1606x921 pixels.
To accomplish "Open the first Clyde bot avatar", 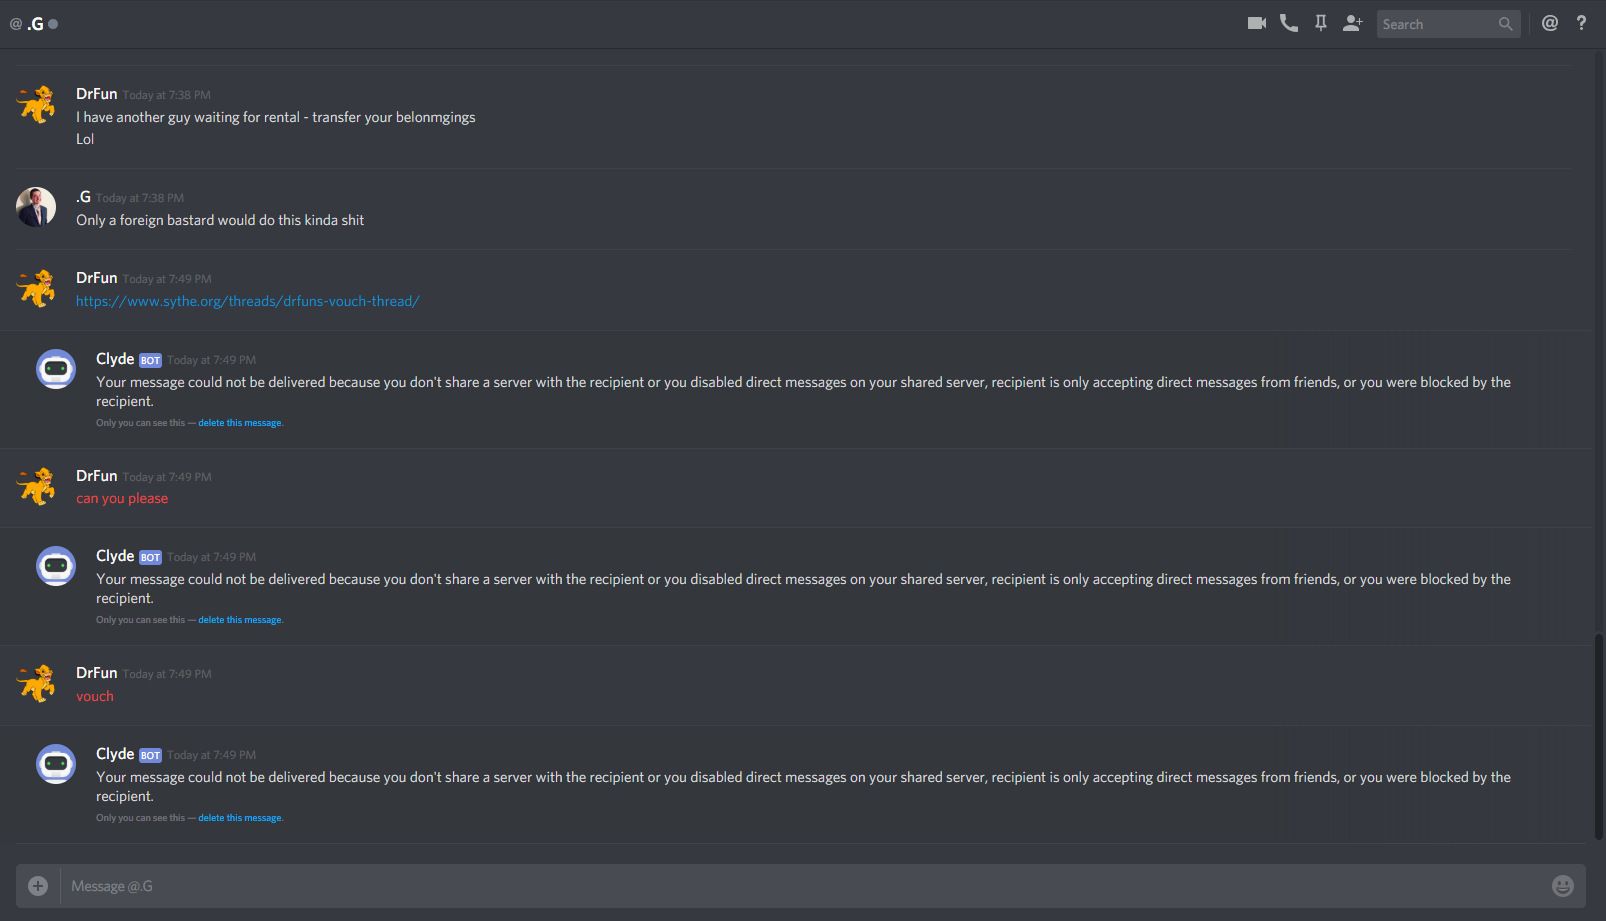I will click(x=56, y=369).
